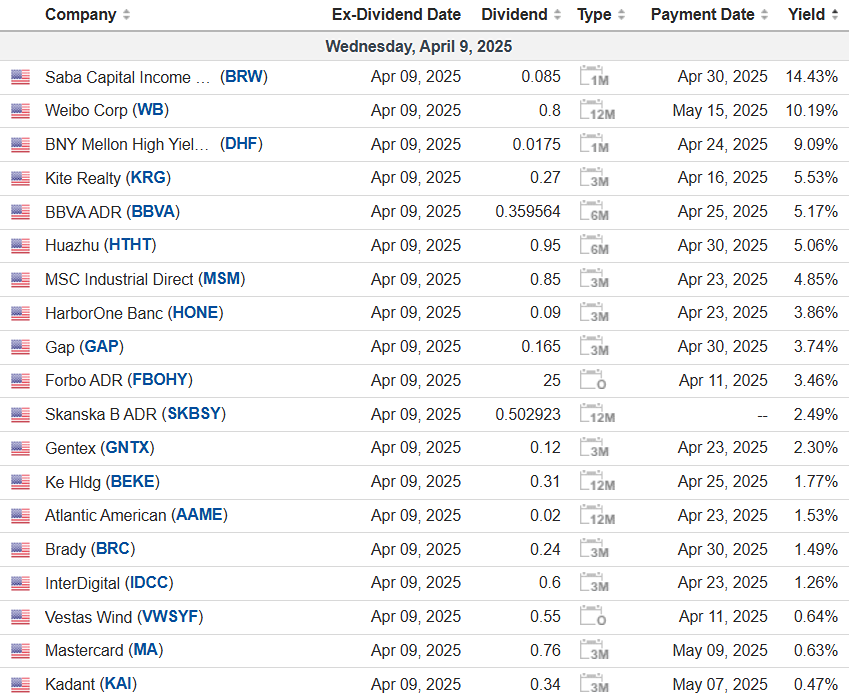The height and width of the screenshot is (697, 849).
Task: Click the flag icon in the Mastercard row
Action: [x=21, y=650]
